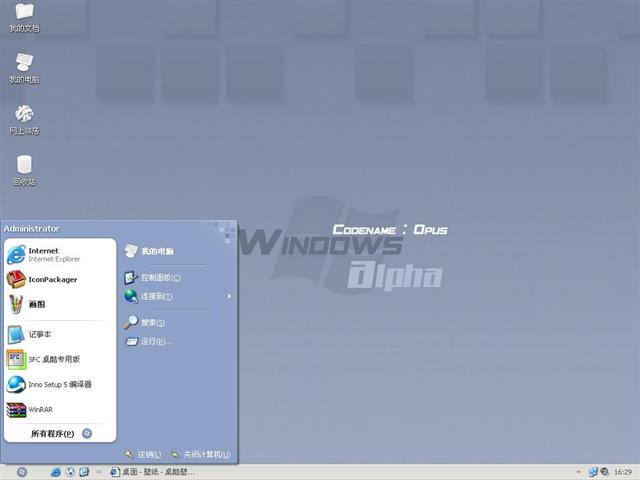Click the round dark system tray icon

pyautogui.click(x=604, y=472)
